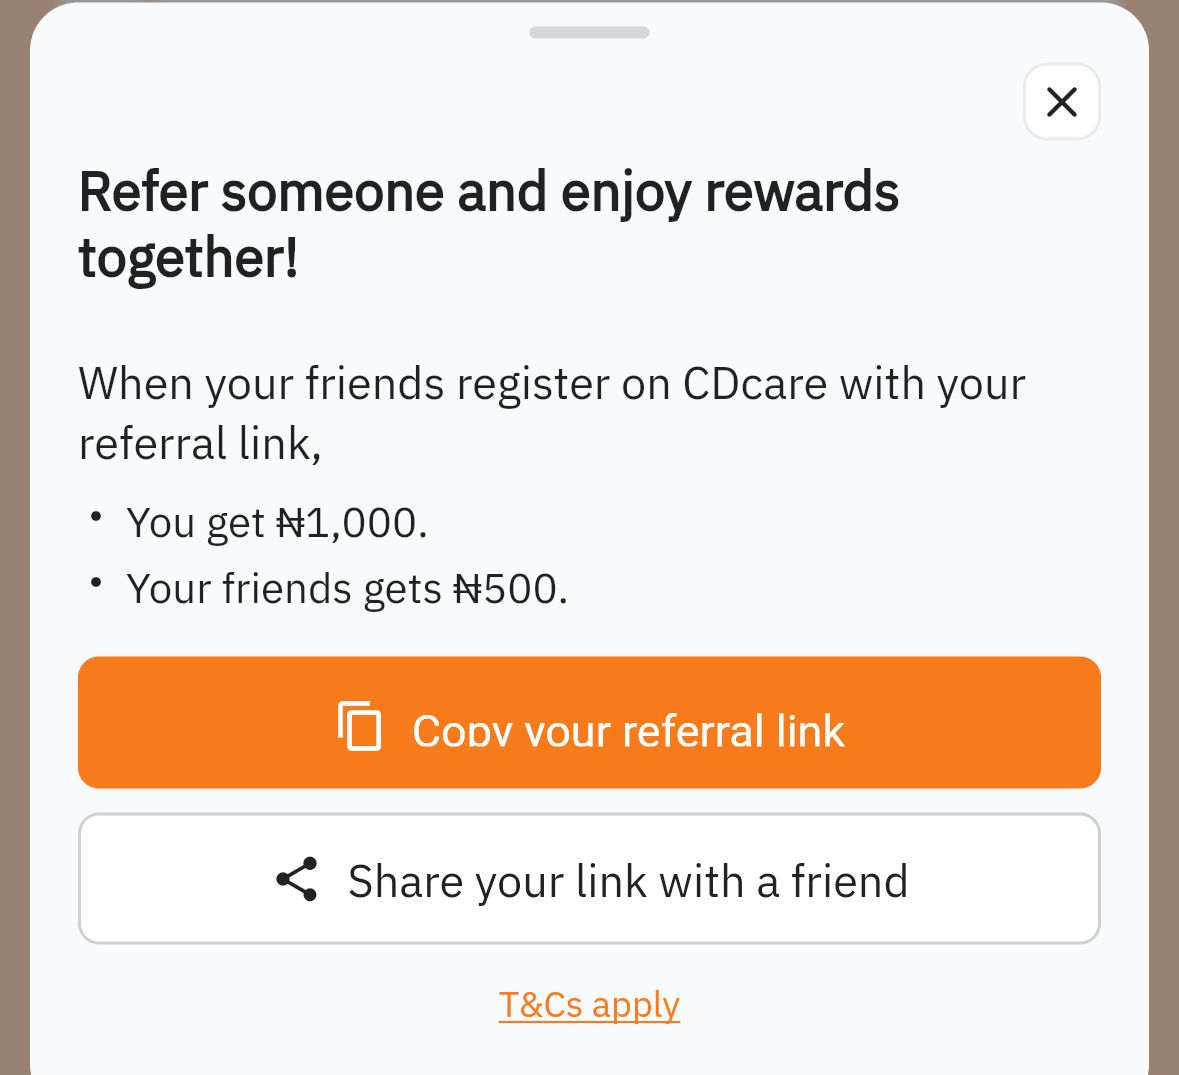This screenshot has width=1179, height=1075.
Task: Tap the drag handle atop the sheet
Action: point(589,33)
